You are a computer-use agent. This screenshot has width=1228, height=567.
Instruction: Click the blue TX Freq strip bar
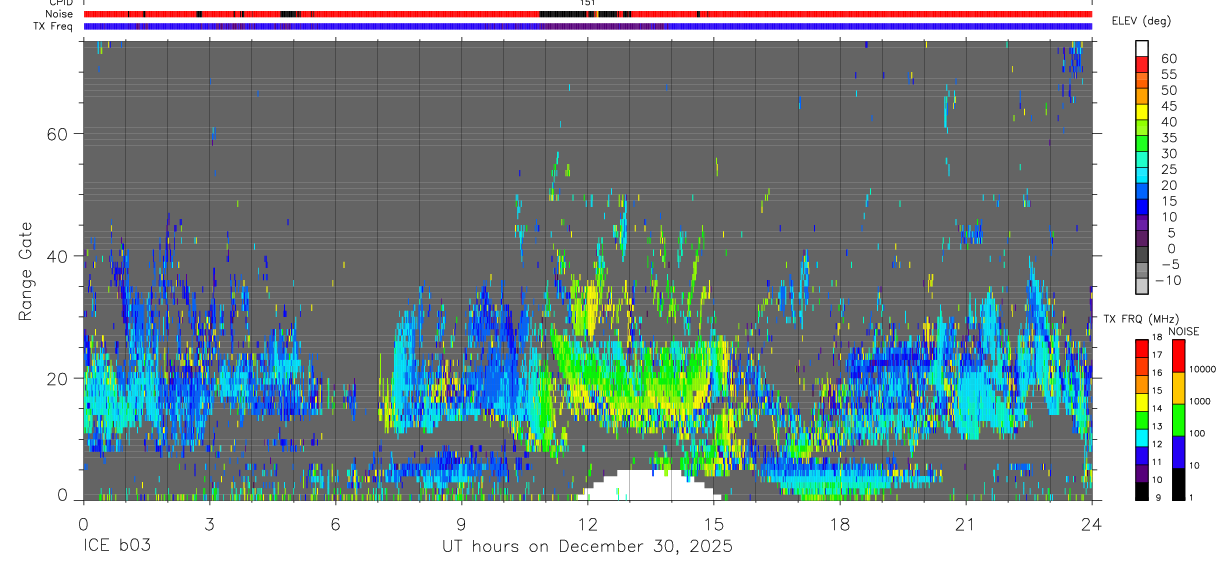587,26
